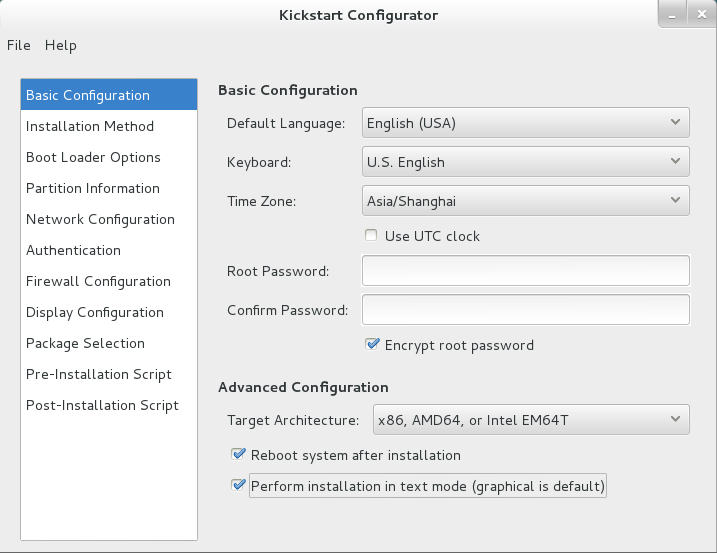Click the Root Password input field
The width and height of the screenshot is (717, 553).
click(526, 271)
